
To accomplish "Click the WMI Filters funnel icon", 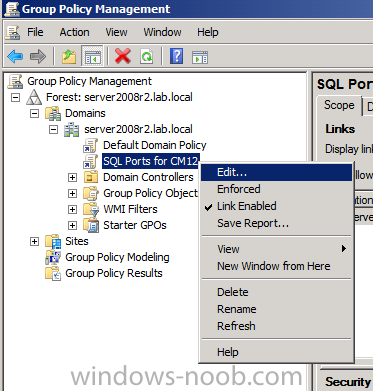I will 91,209.
